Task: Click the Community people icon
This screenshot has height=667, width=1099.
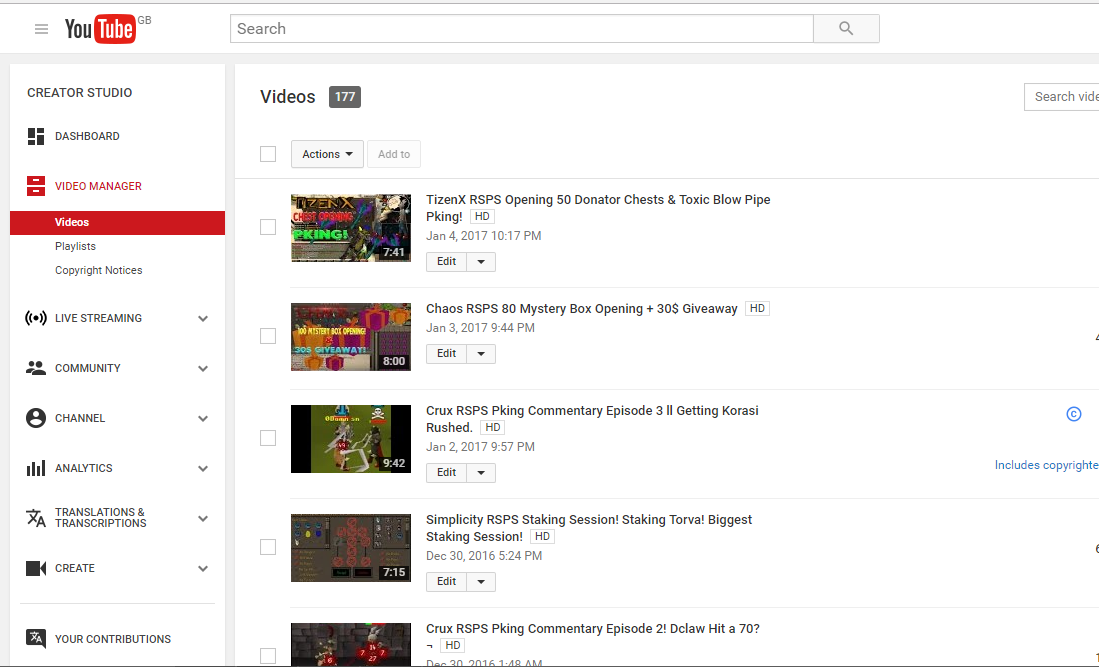Action: [x=36, y=368]
